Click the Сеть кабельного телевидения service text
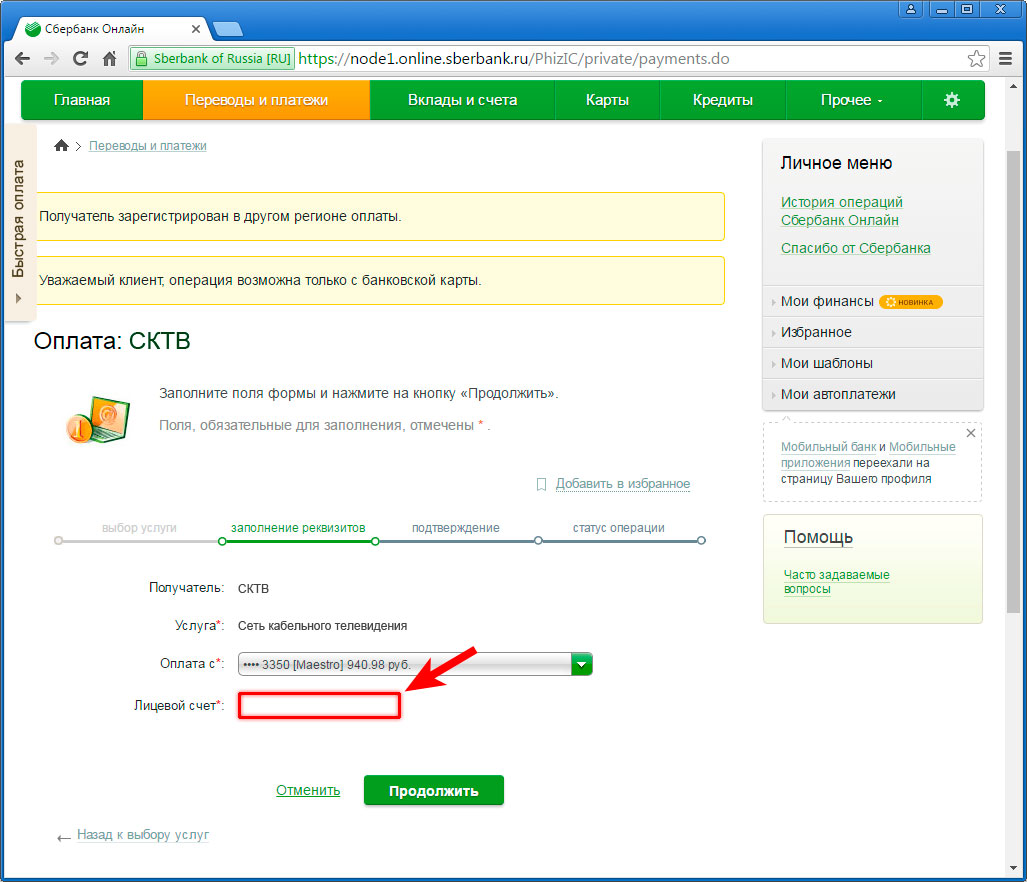 pyautogui.click(x=322, y=626)
